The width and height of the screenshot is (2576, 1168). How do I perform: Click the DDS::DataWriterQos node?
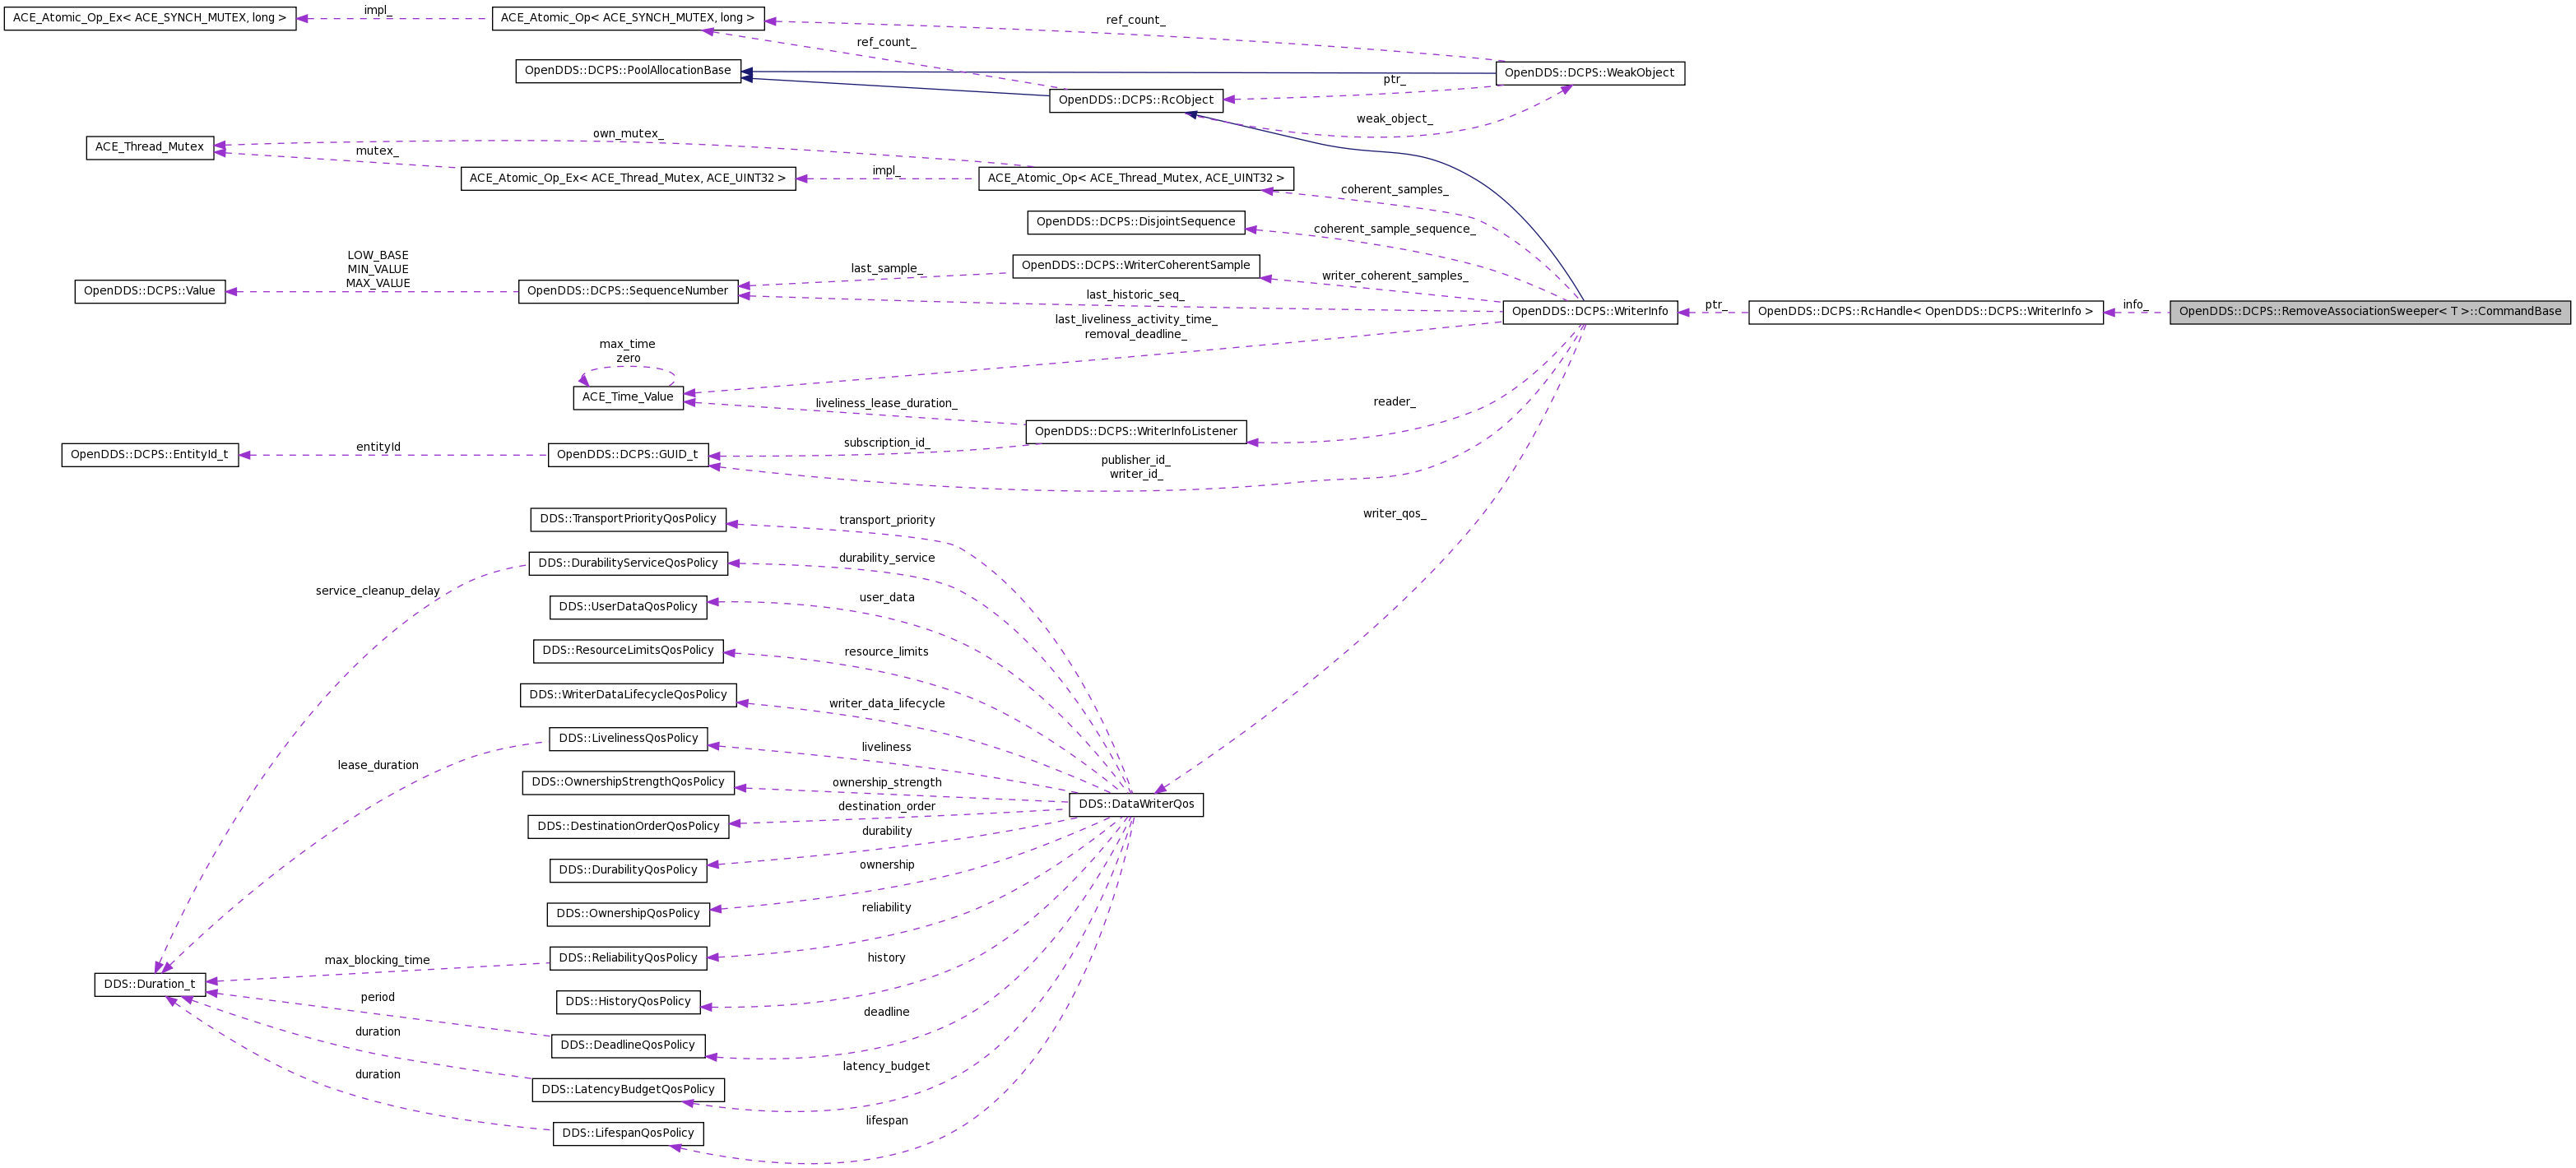tap(1136, 805)
